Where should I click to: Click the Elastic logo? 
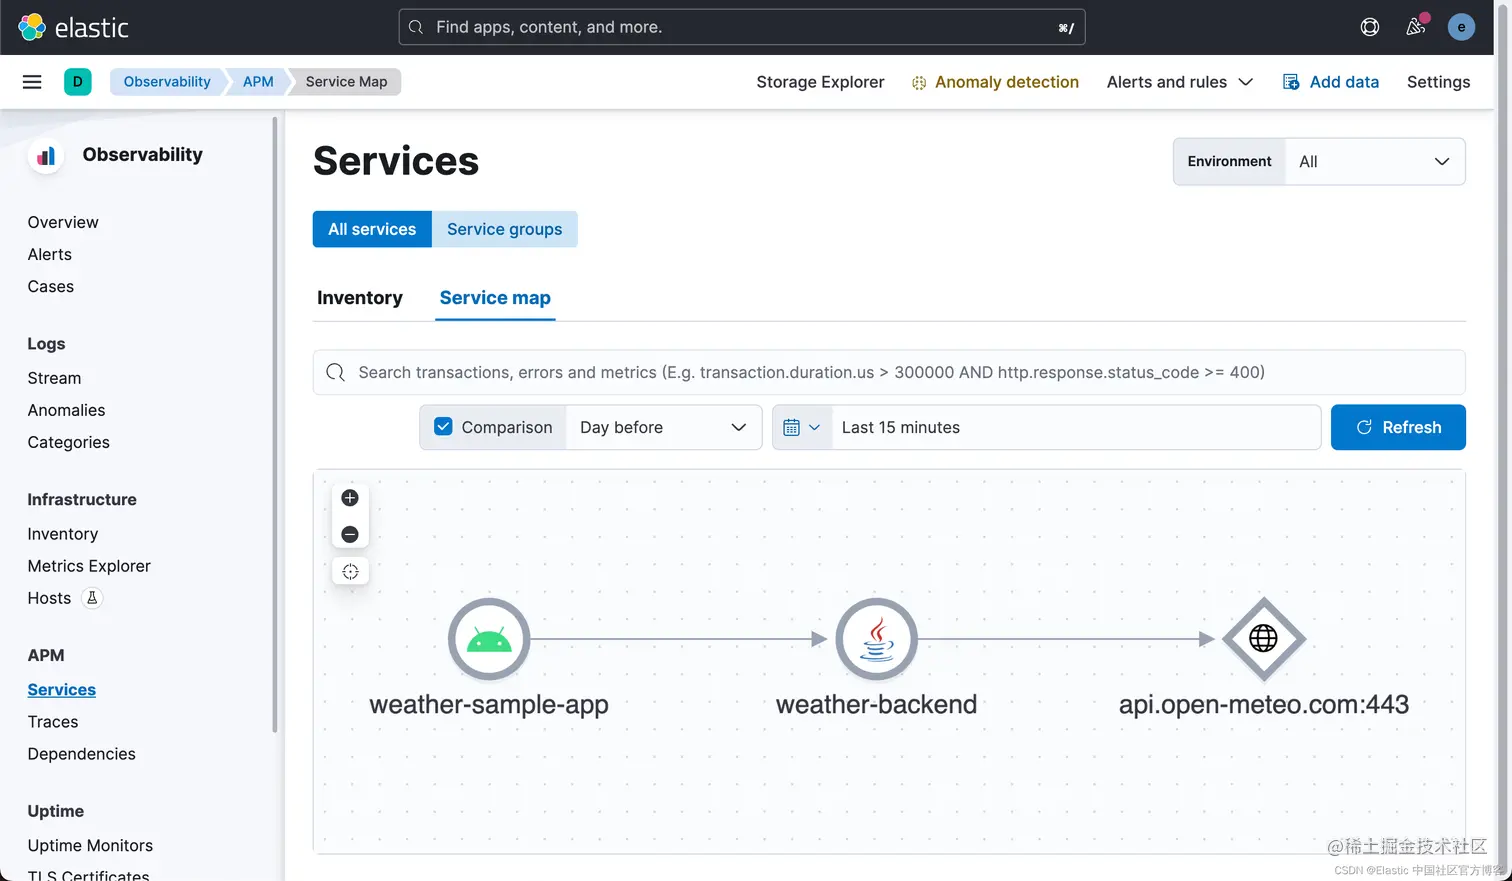click(73, 27)
